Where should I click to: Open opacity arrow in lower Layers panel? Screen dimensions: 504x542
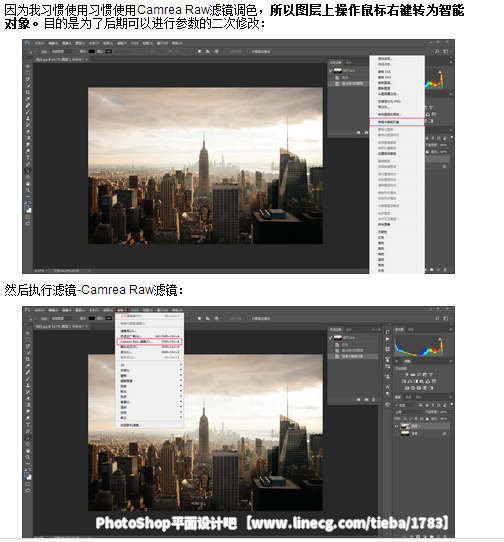[x=451, y=412]
